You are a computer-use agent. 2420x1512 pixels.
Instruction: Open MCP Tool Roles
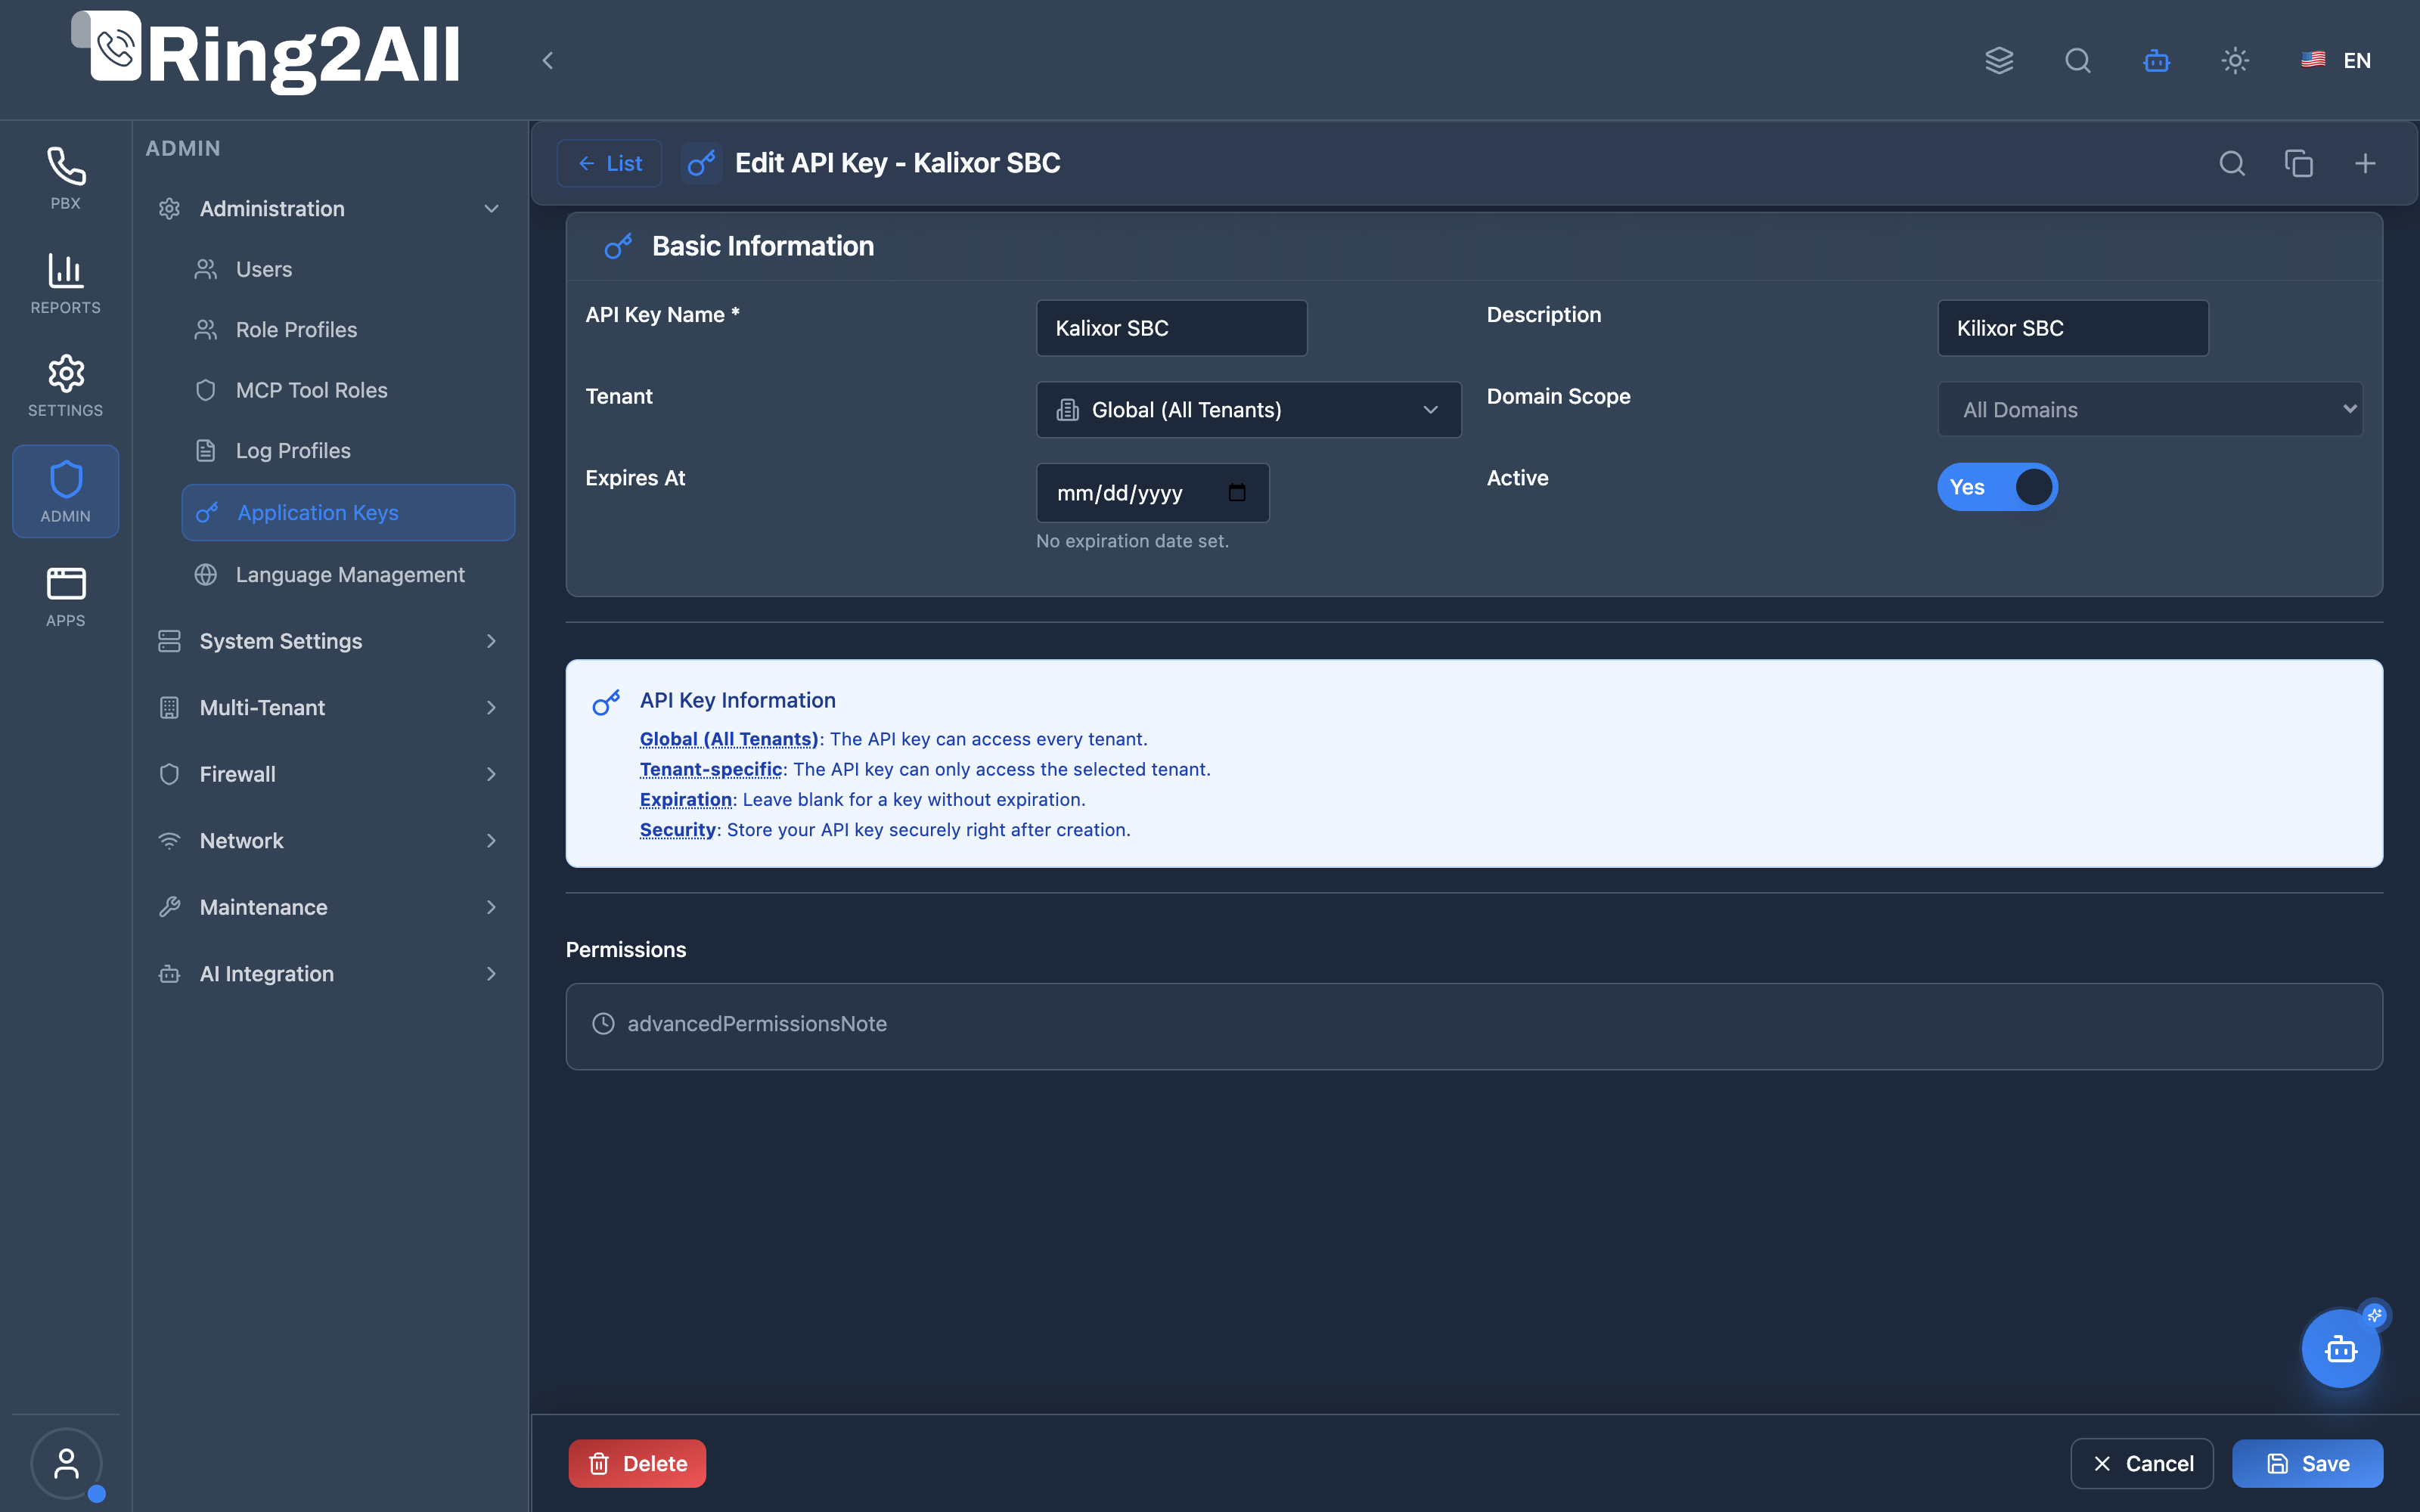coord(348,390)
